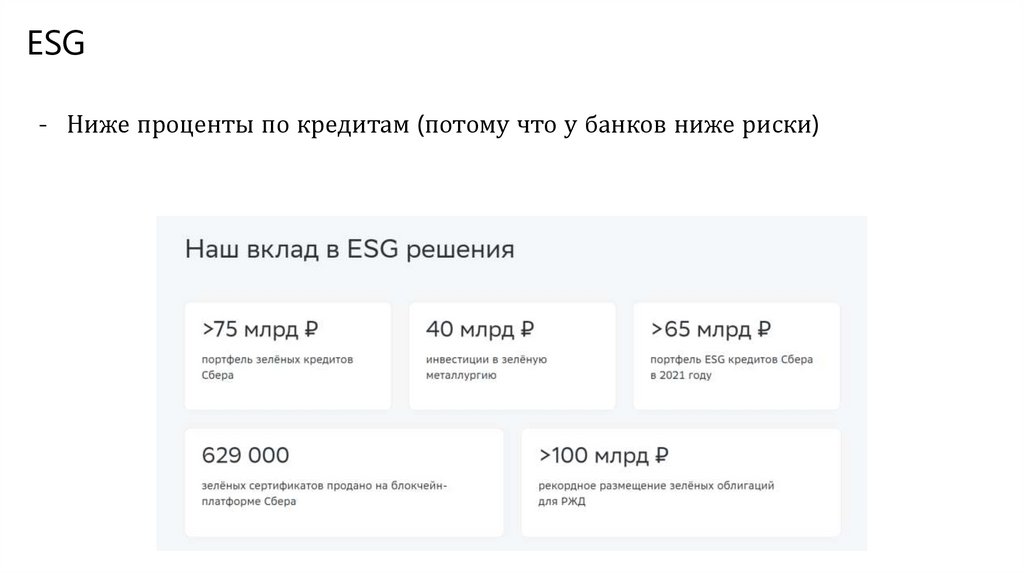
Task: Click the green certificates blockchain platform caption
Action: tap(324, 494)
